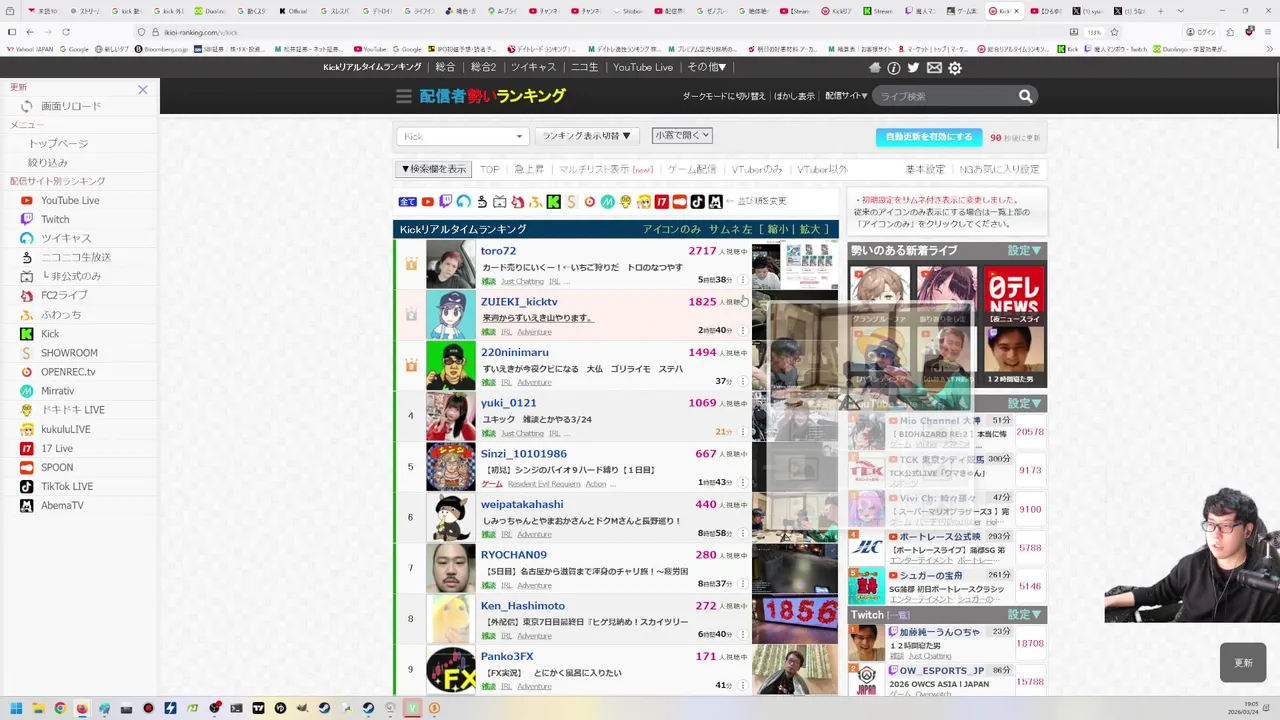Open the YouTube Live tab
Viewport: 1280px width, 720px height.
tap(643, 67)
